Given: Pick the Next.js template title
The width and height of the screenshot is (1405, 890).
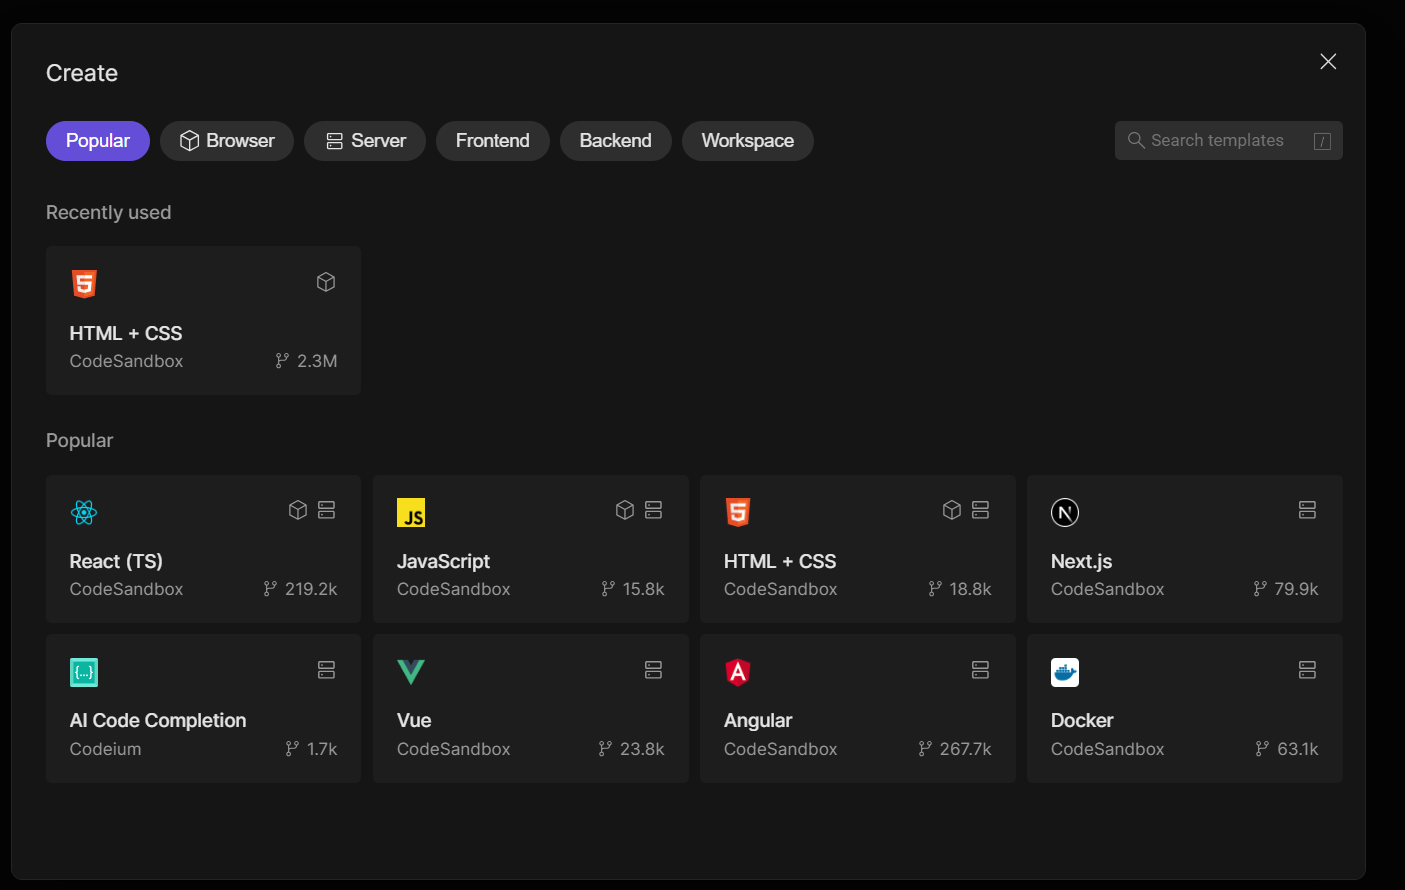Looking at the screenshot, I should click(x=1081, y=562).
